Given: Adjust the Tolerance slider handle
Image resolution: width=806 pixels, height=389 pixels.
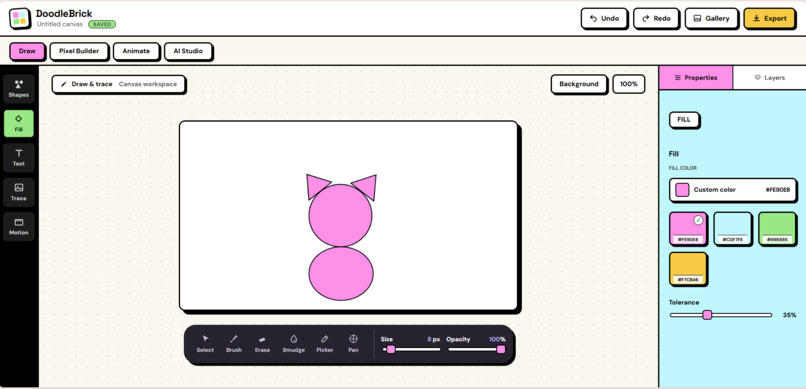Looking at the screenshot, I should [707, 315].
